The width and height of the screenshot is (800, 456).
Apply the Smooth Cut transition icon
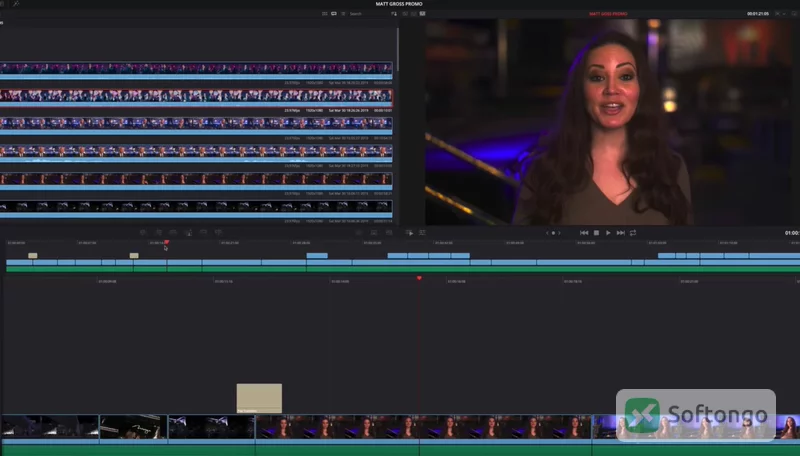[x=389, y=233]
